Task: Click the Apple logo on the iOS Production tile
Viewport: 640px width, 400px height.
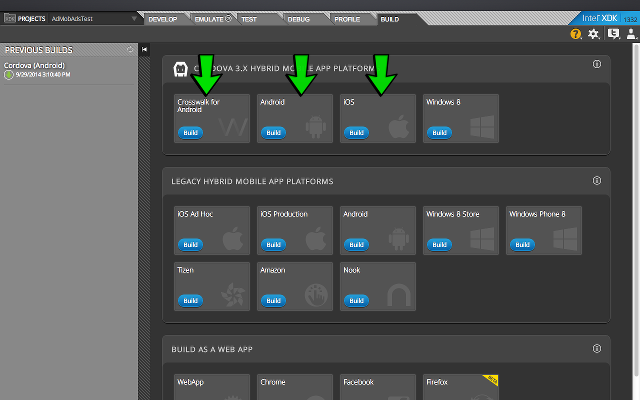Action: pyautogui.click(x=316, y=238)
